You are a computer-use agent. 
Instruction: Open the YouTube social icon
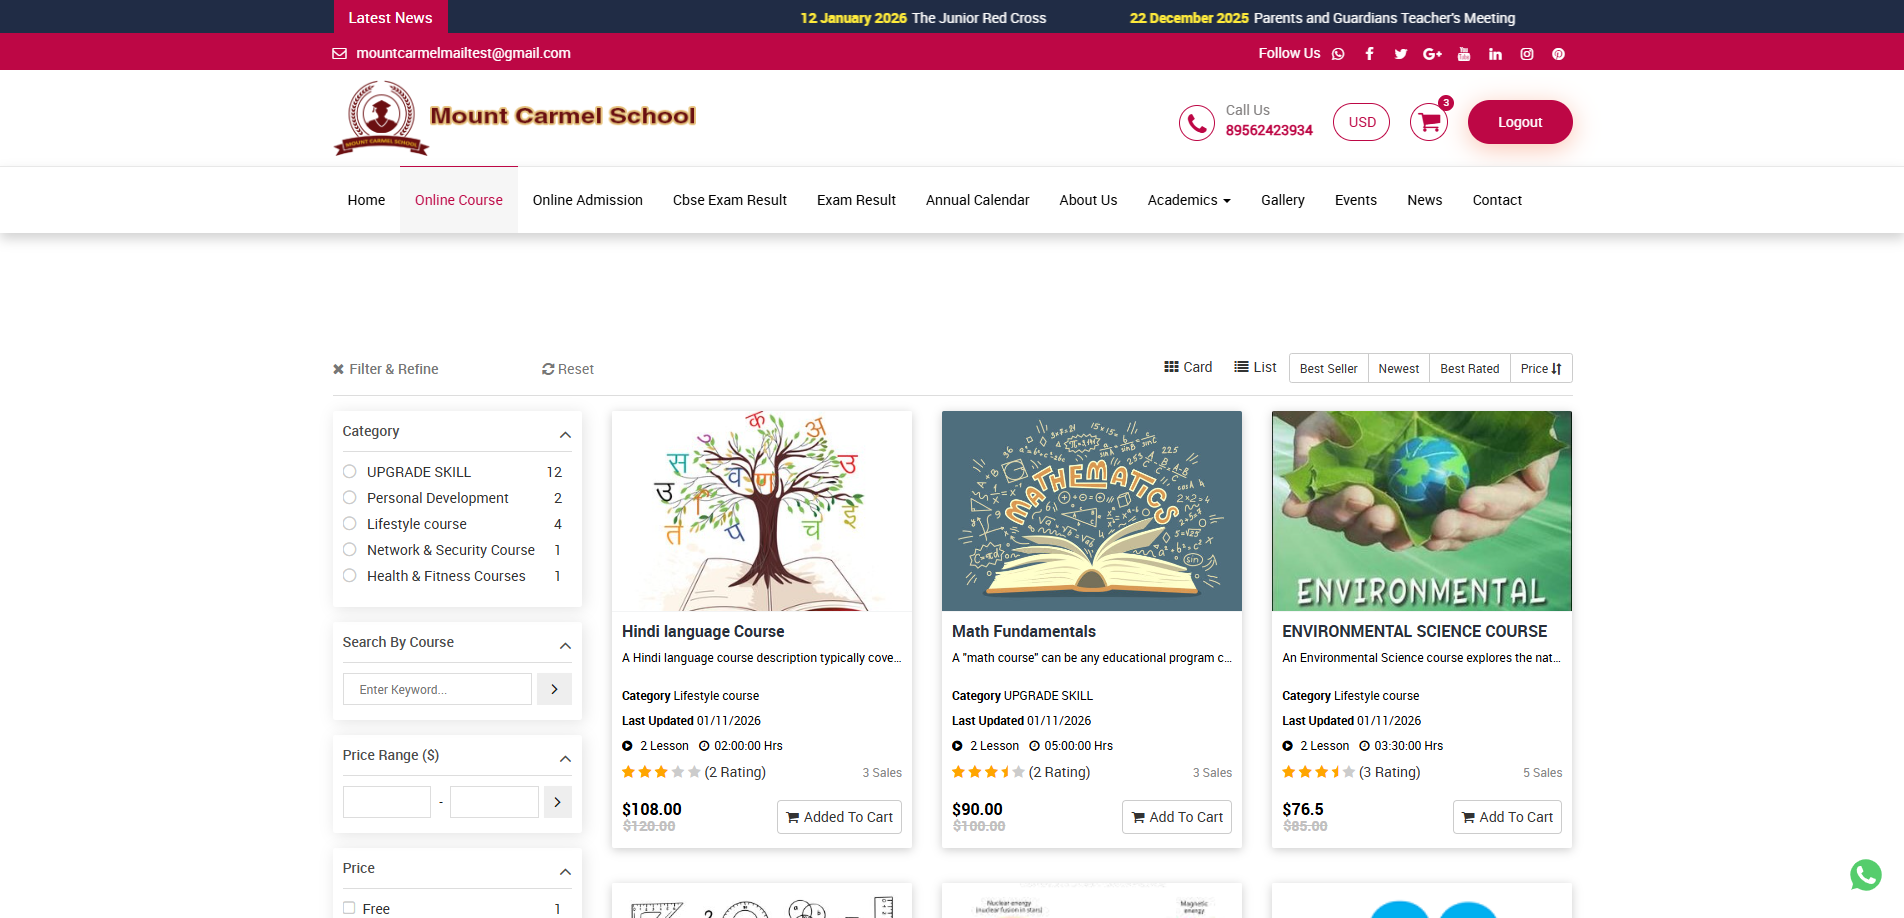pos(1464,54)
